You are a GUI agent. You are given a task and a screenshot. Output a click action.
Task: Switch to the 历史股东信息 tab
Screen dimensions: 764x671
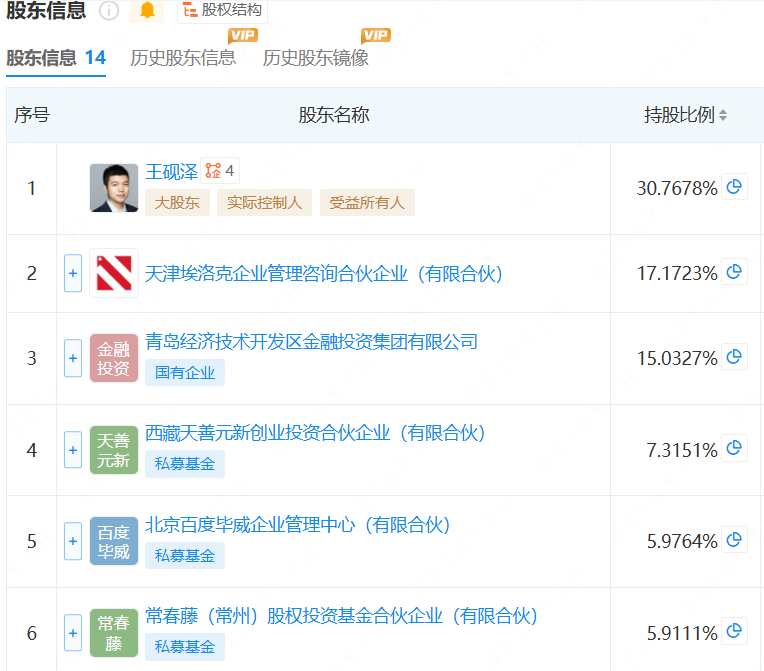(183, 58)
